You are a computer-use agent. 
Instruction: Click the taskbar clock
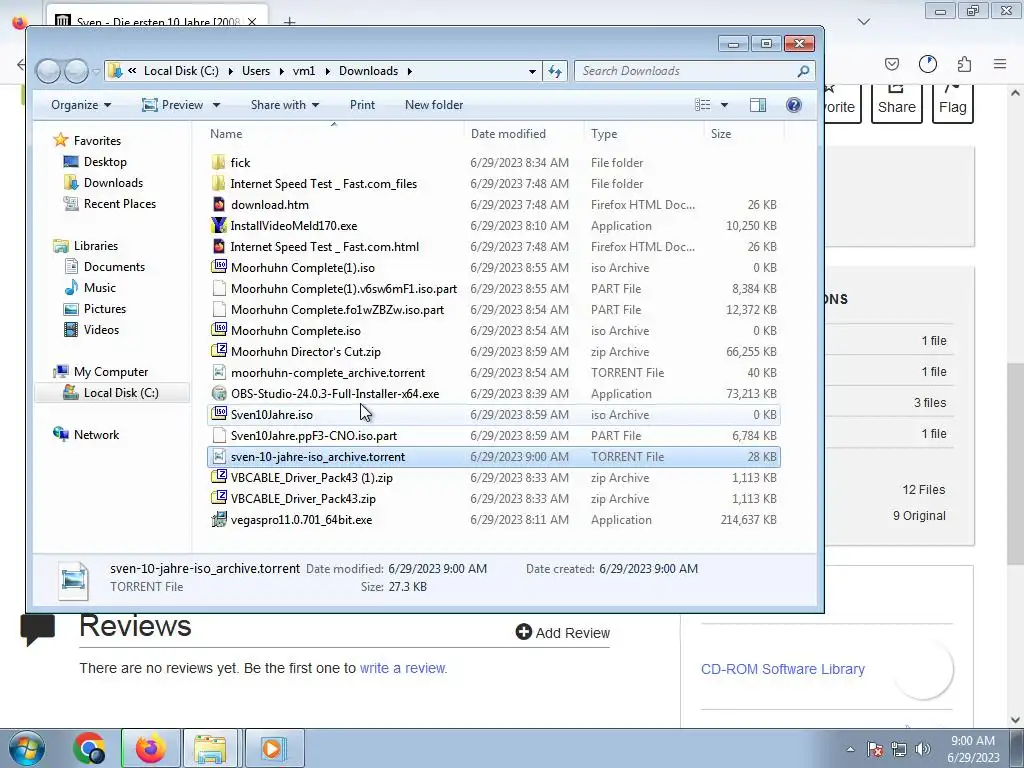pos(973,749)
